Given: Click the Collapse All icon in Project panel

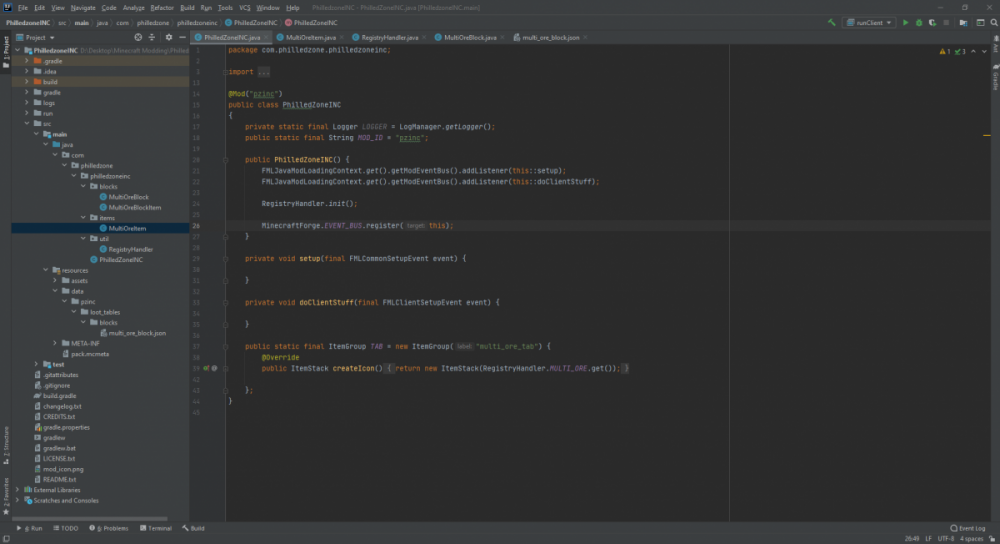Looking at the screenshot, I should [x=152, y=38].
